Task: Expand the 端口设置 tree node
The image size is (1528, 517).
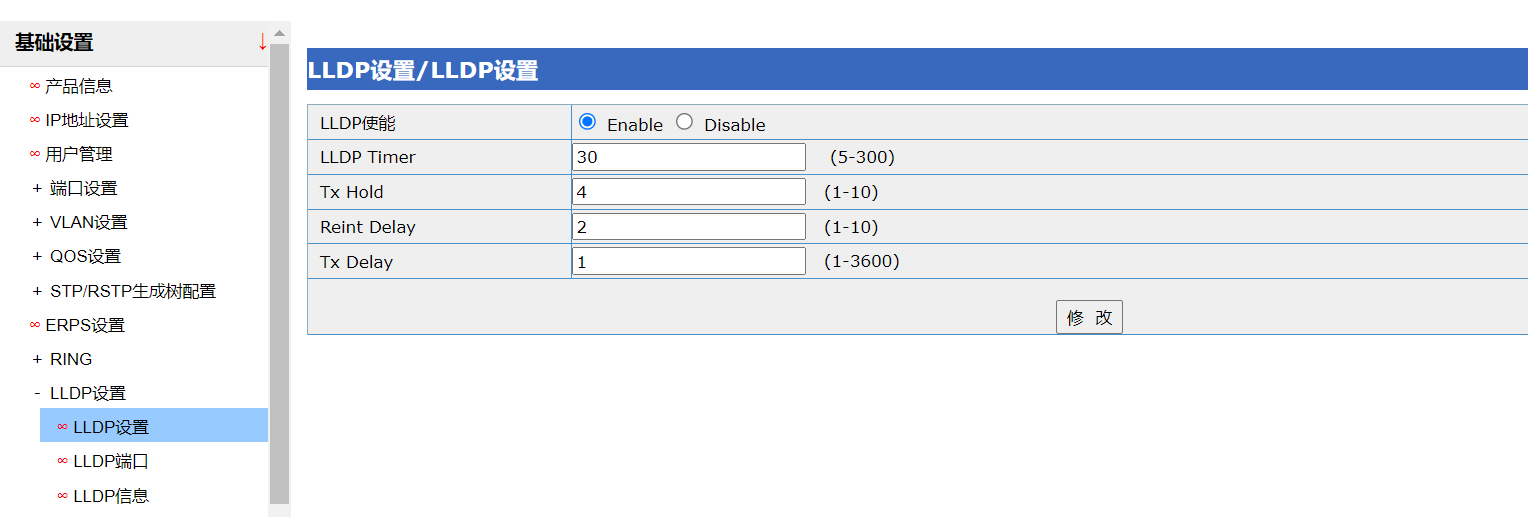Action: click(82, 188)
